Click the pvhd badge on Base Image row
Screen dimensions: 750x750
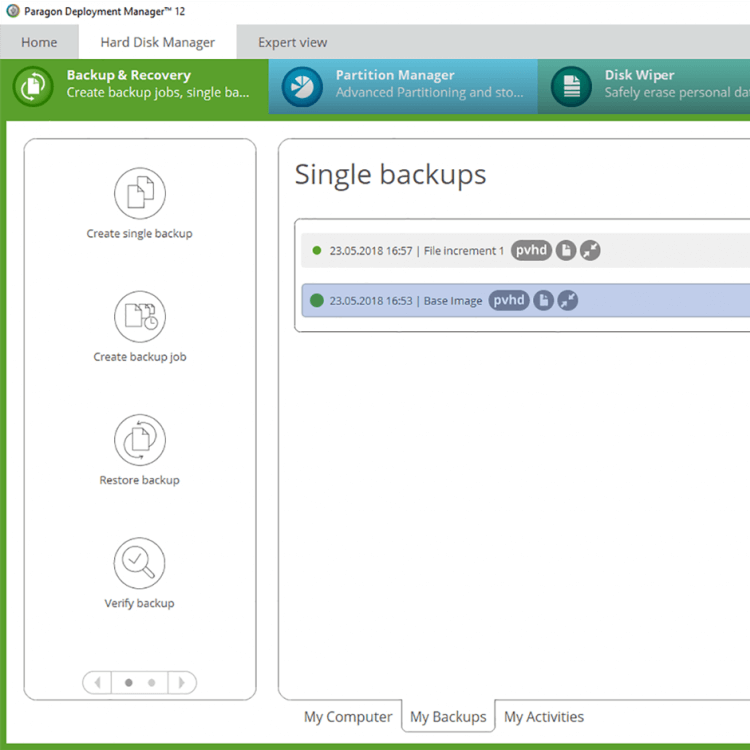point(509,300)
